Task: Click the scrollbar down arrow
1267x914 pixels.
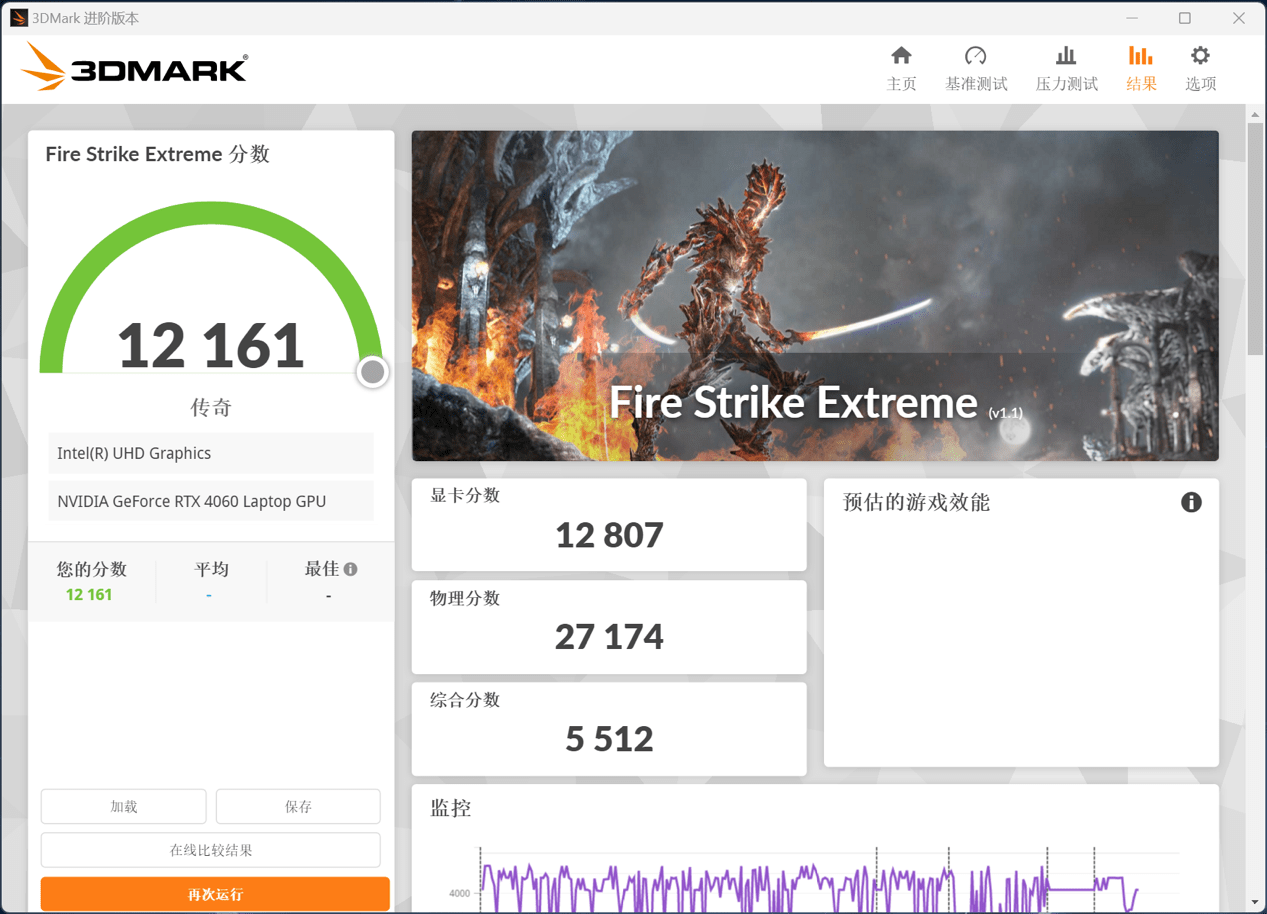Action: (x=1255, y=903)
